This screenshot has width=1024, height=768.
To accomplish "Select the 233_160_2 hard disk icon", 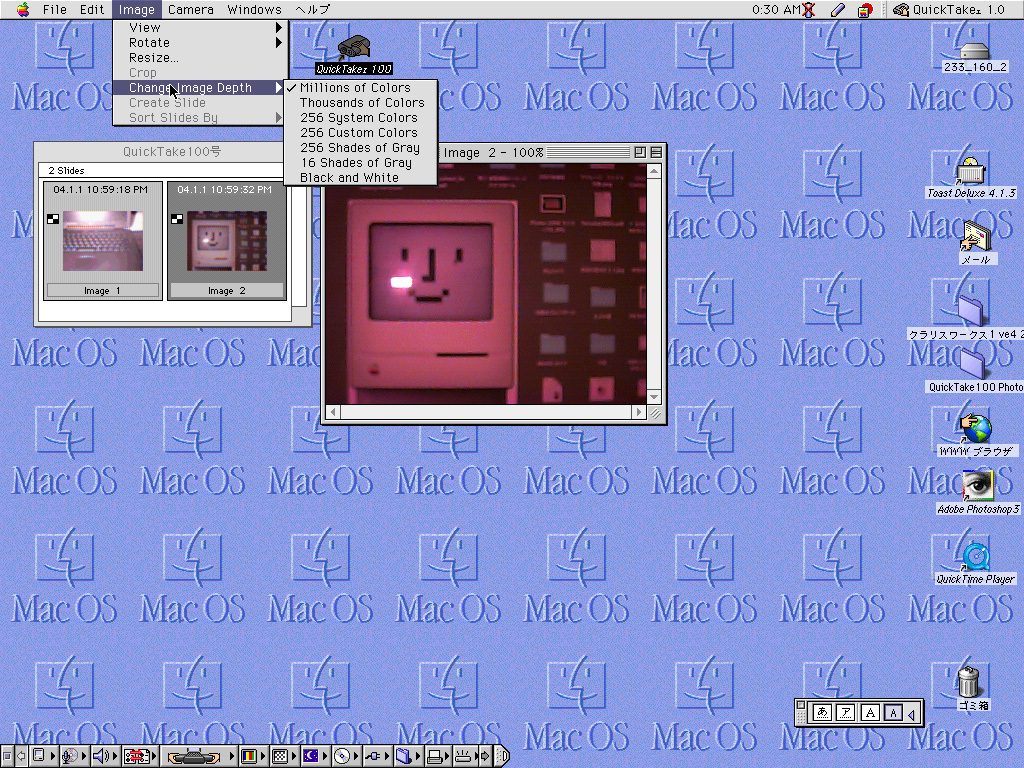I will pyautogui.click(x=975, y=50).
